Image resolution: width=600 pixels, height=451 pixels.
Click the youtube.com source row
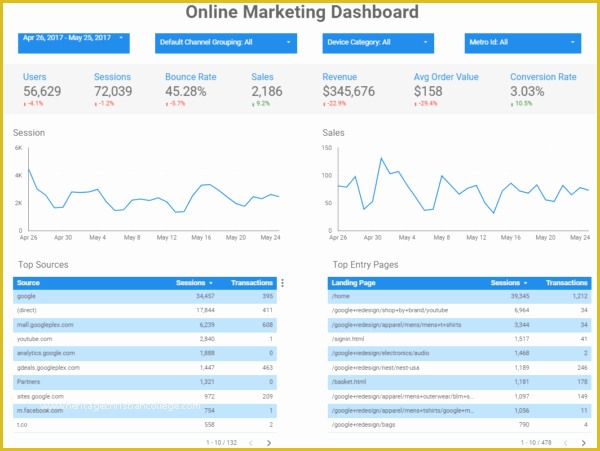click(145, 339)
